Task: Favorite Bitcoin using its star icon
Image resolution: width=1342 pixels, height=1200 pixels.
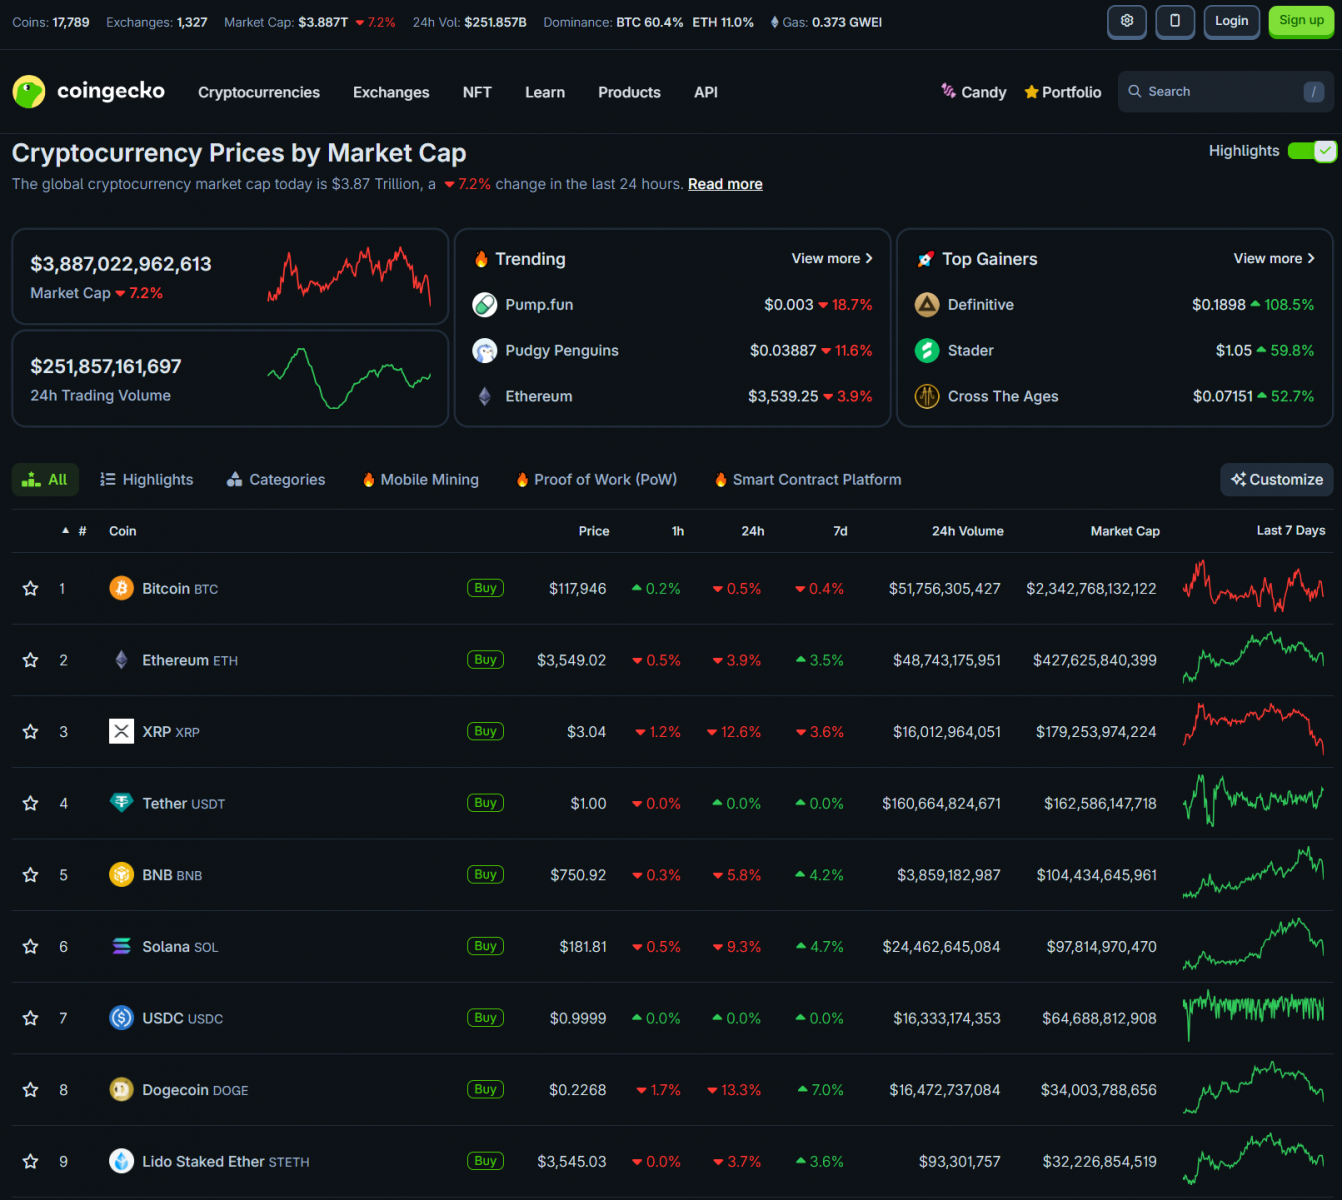Action: pyautogui.click(x=30, y=588)
